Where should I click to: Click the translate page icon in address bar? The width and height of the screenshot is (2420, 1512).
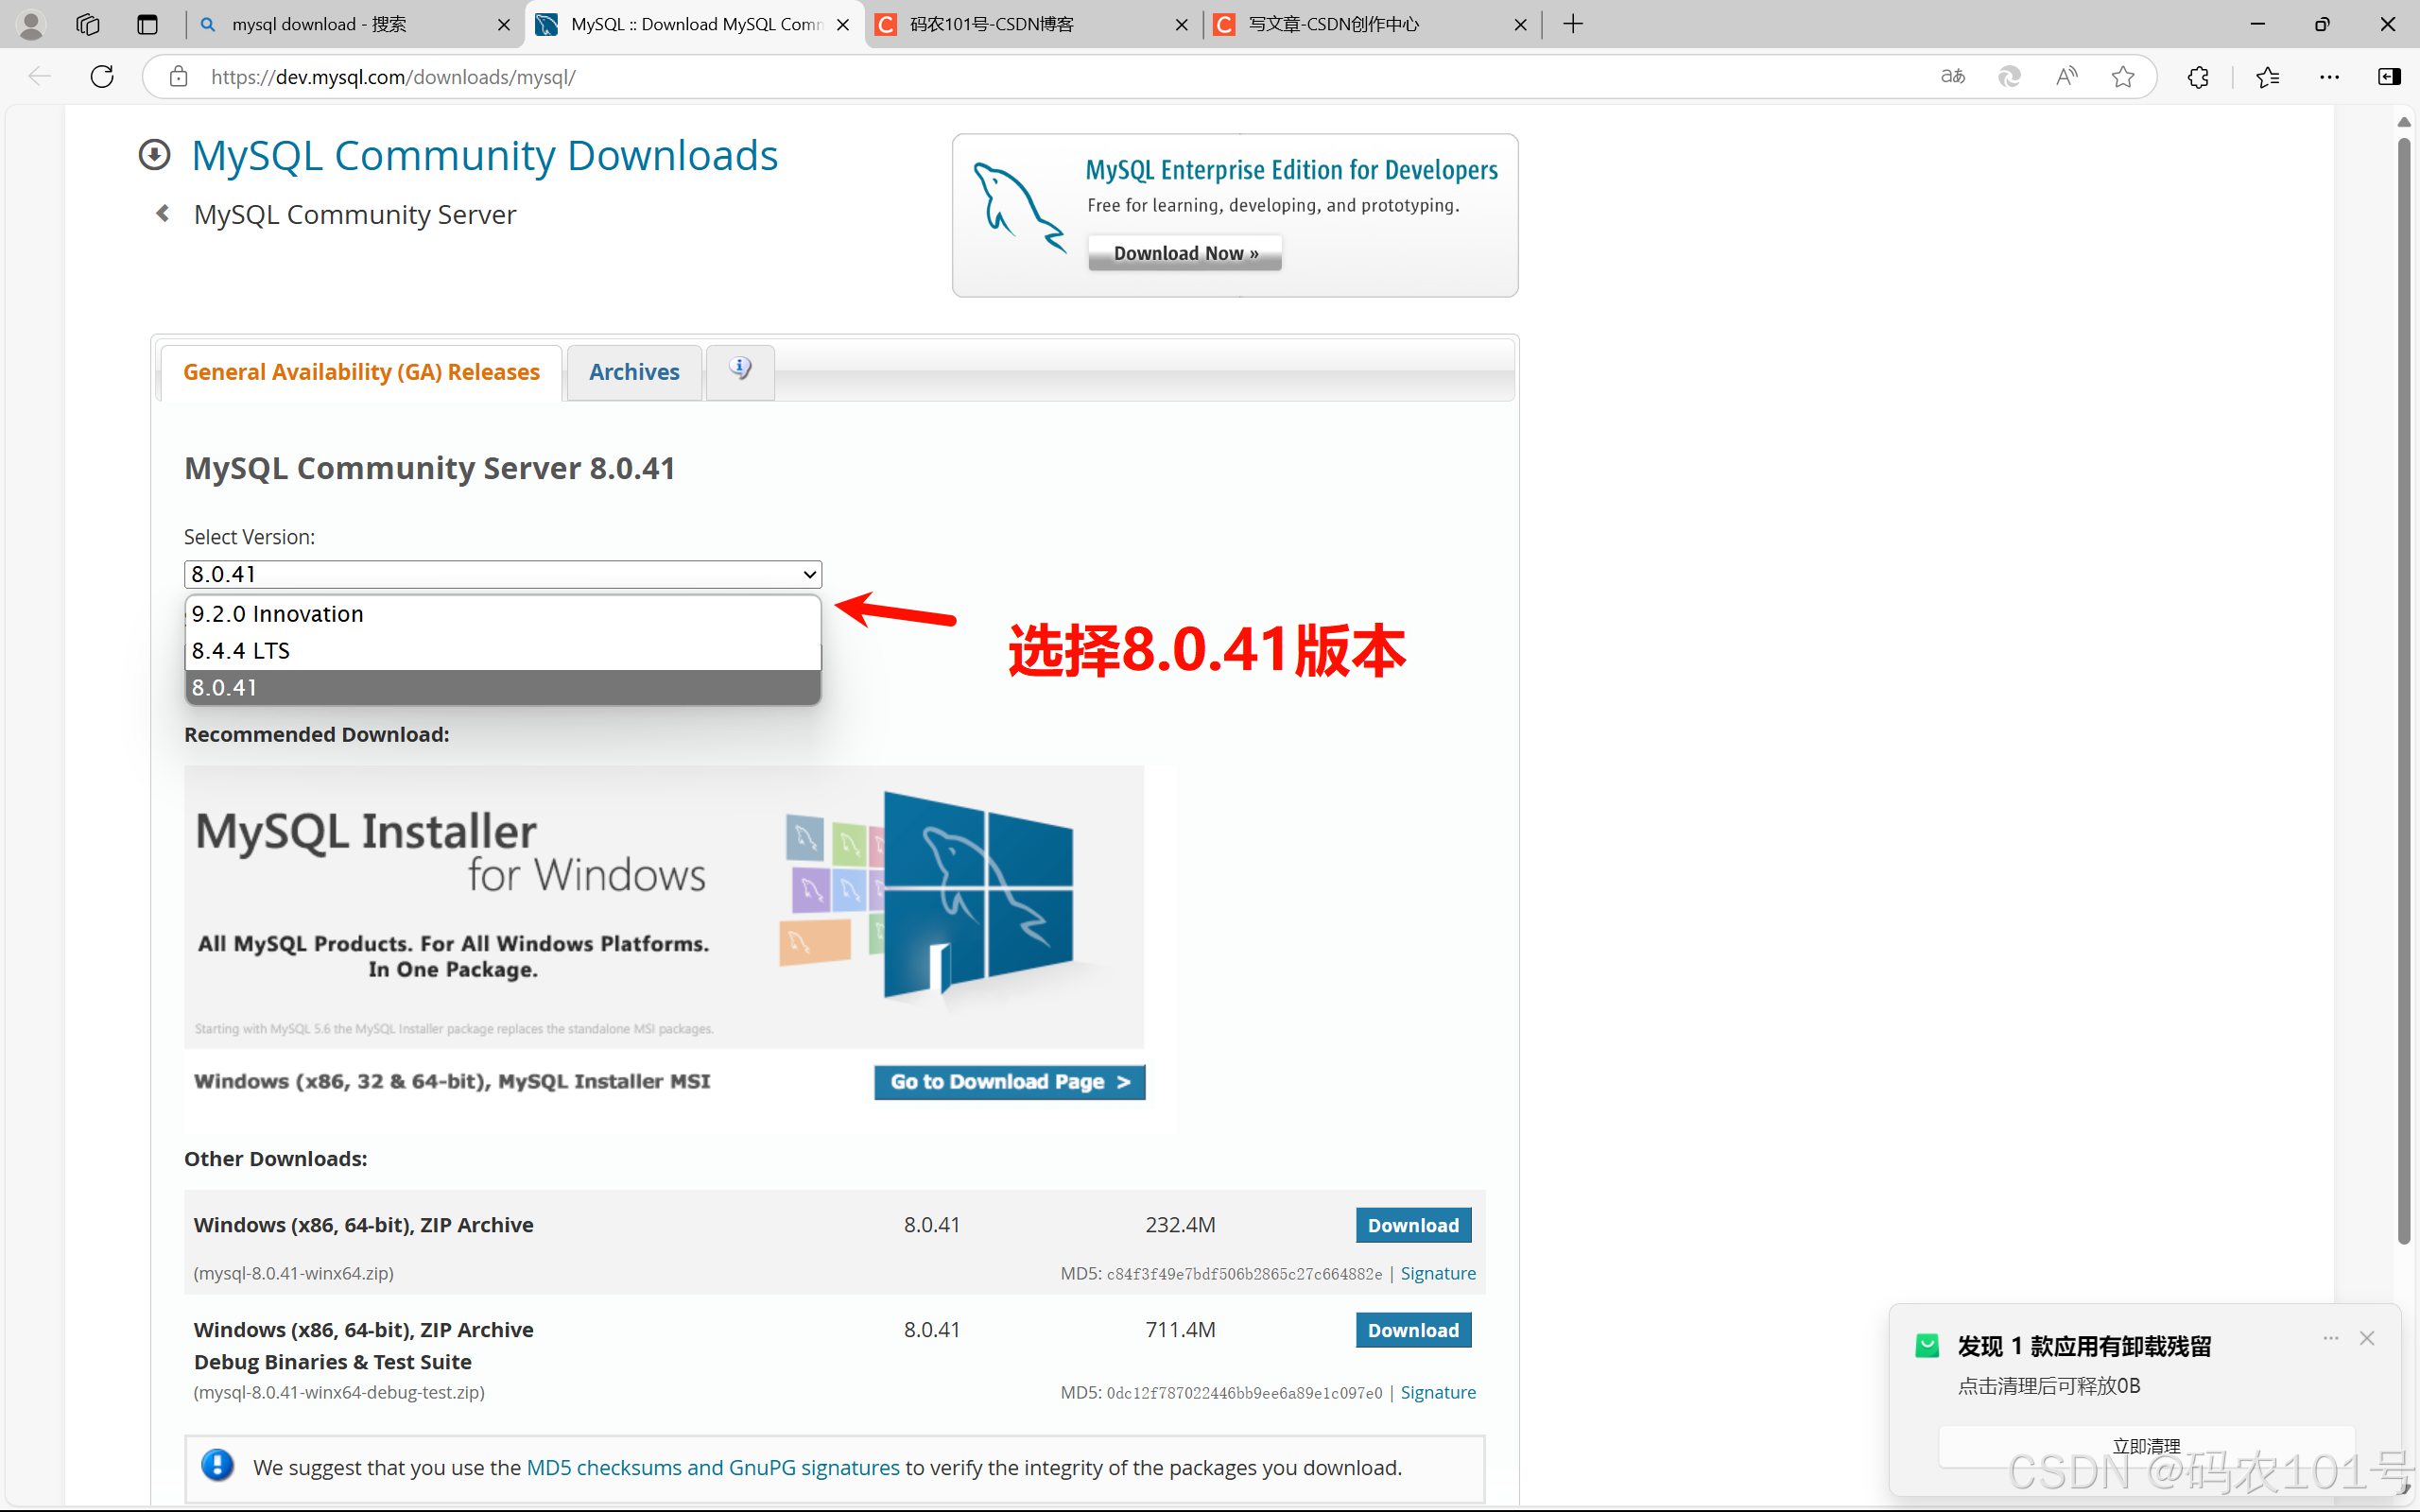(1952, 77)
